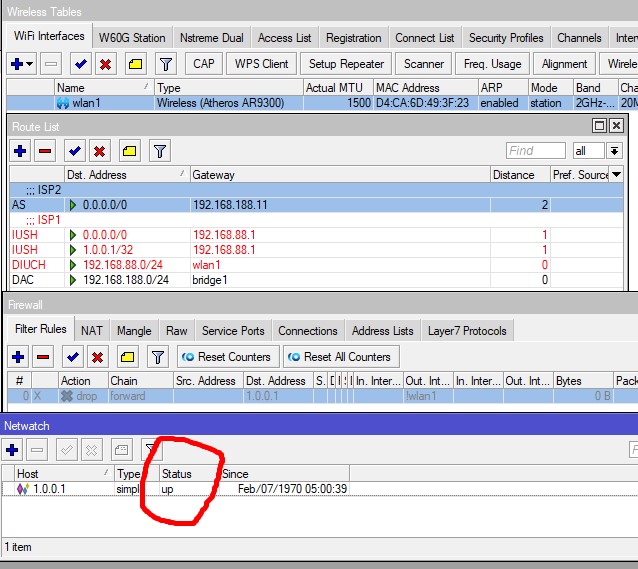
Task: Open the Security Profiles tab
Action: pos(506,38)
